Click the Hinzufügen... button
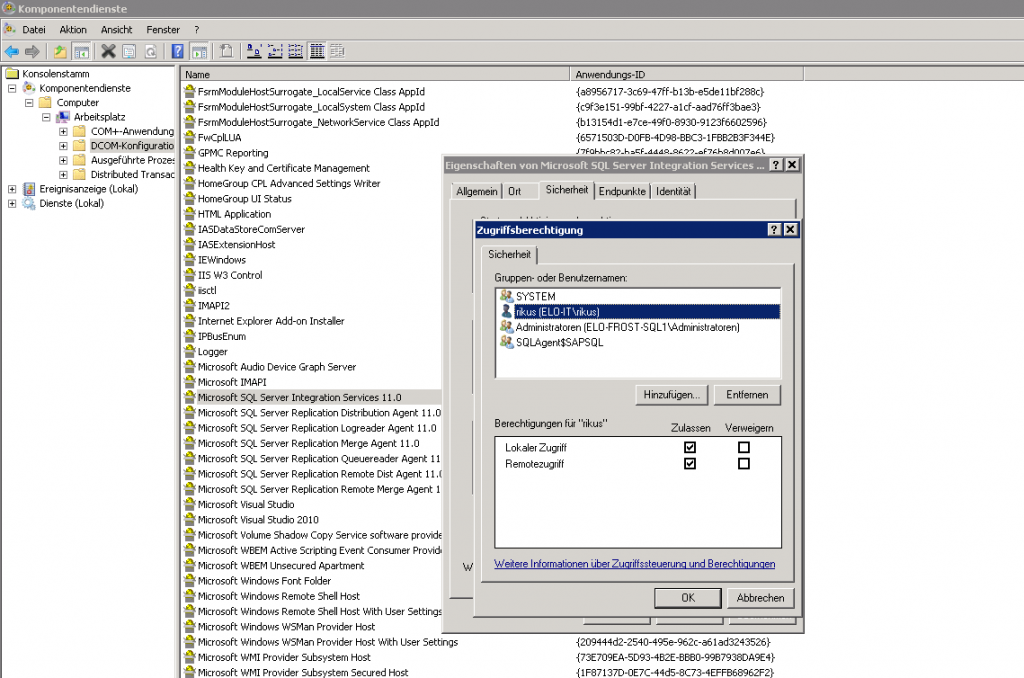 point(671,395)
